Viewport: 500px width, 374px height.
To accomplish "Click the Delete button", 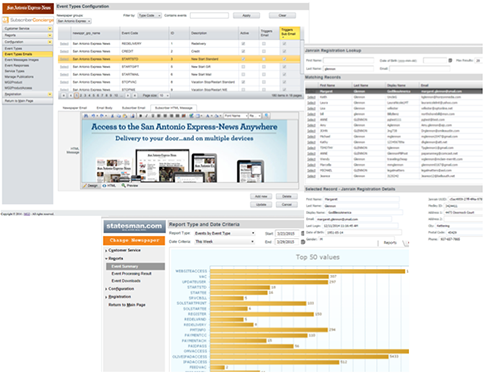I will 287,196.
